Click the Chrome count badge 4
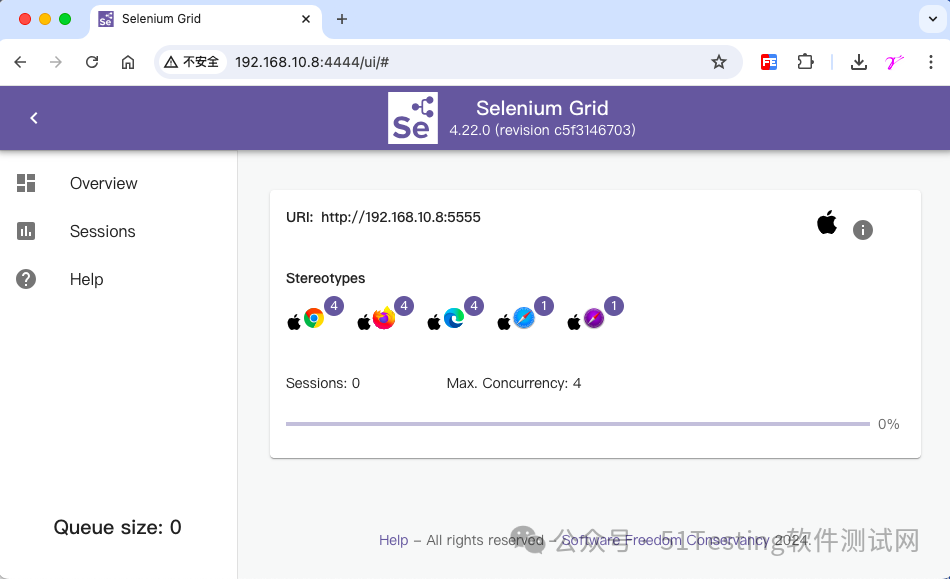Viewport: 950px width, 579px height. (334, 306)
